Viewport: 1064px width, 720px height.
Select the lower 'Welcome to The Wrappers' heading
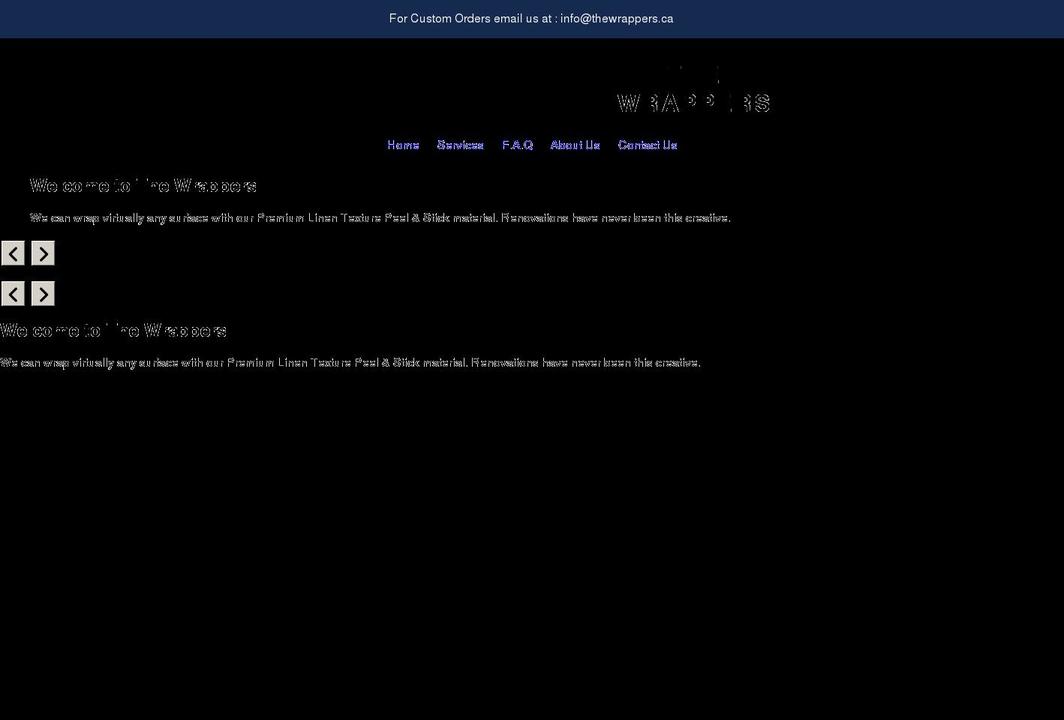113,330
